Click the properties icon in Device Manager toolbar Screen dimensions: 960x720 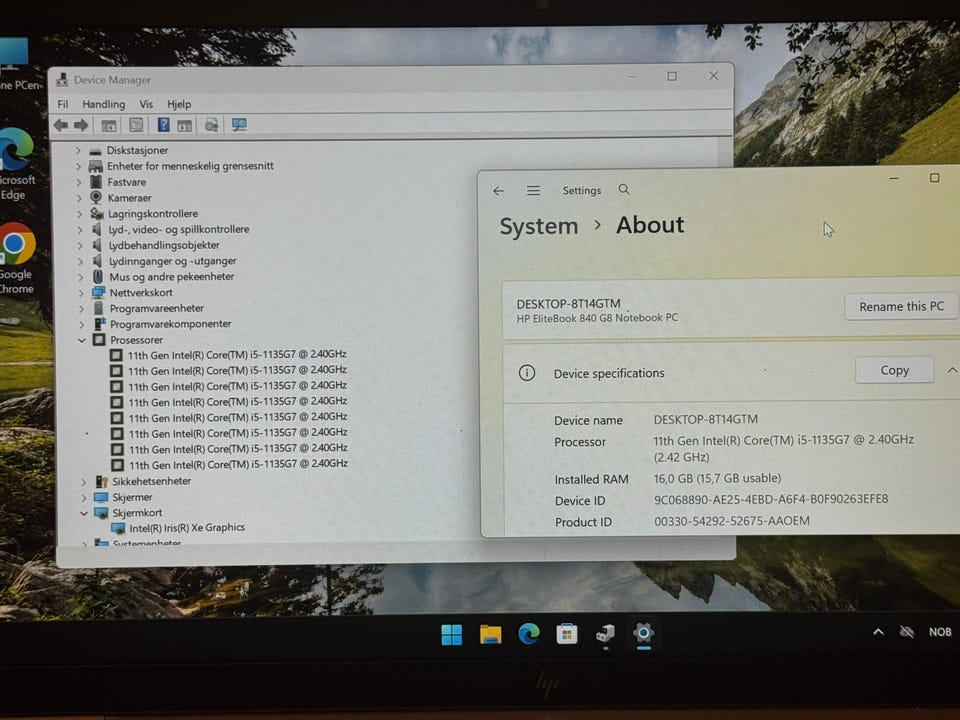[136, 125]
